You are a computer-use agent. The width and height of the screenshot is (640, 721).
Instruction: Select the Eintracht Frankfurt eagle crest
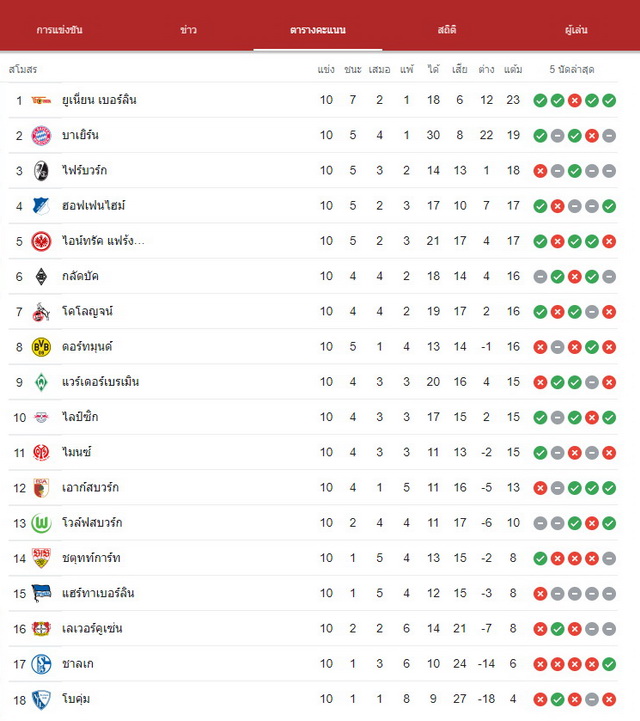click(41, 241)
